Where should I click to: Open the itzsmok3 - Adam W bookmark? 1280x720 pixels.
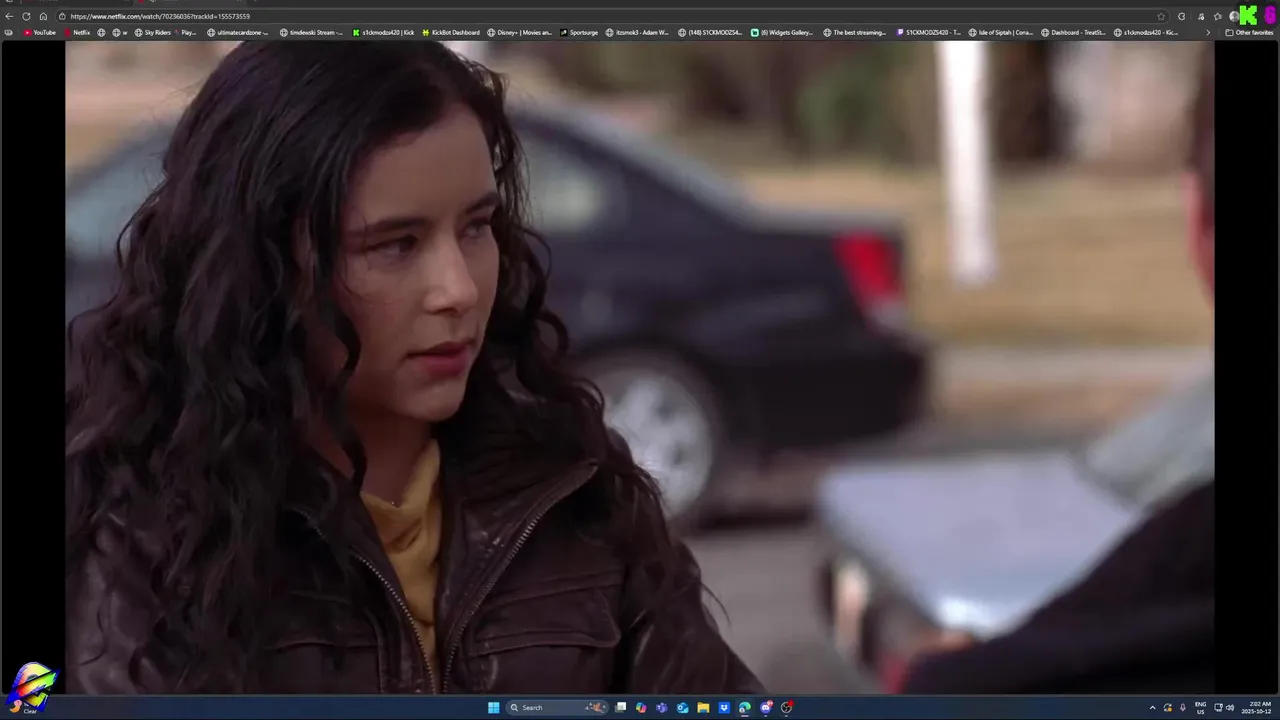[x=637, y=32]
